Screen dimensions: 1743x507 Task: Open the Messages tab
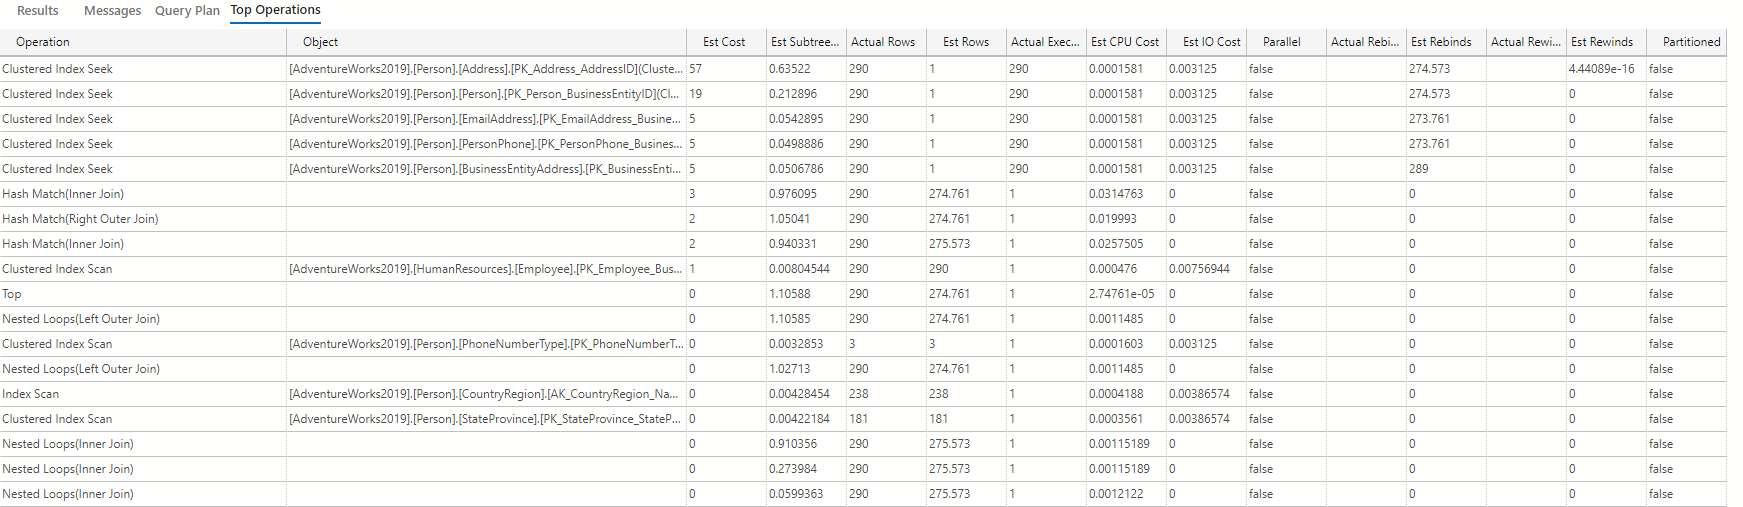pyautogui.click(x=112, y=11)
